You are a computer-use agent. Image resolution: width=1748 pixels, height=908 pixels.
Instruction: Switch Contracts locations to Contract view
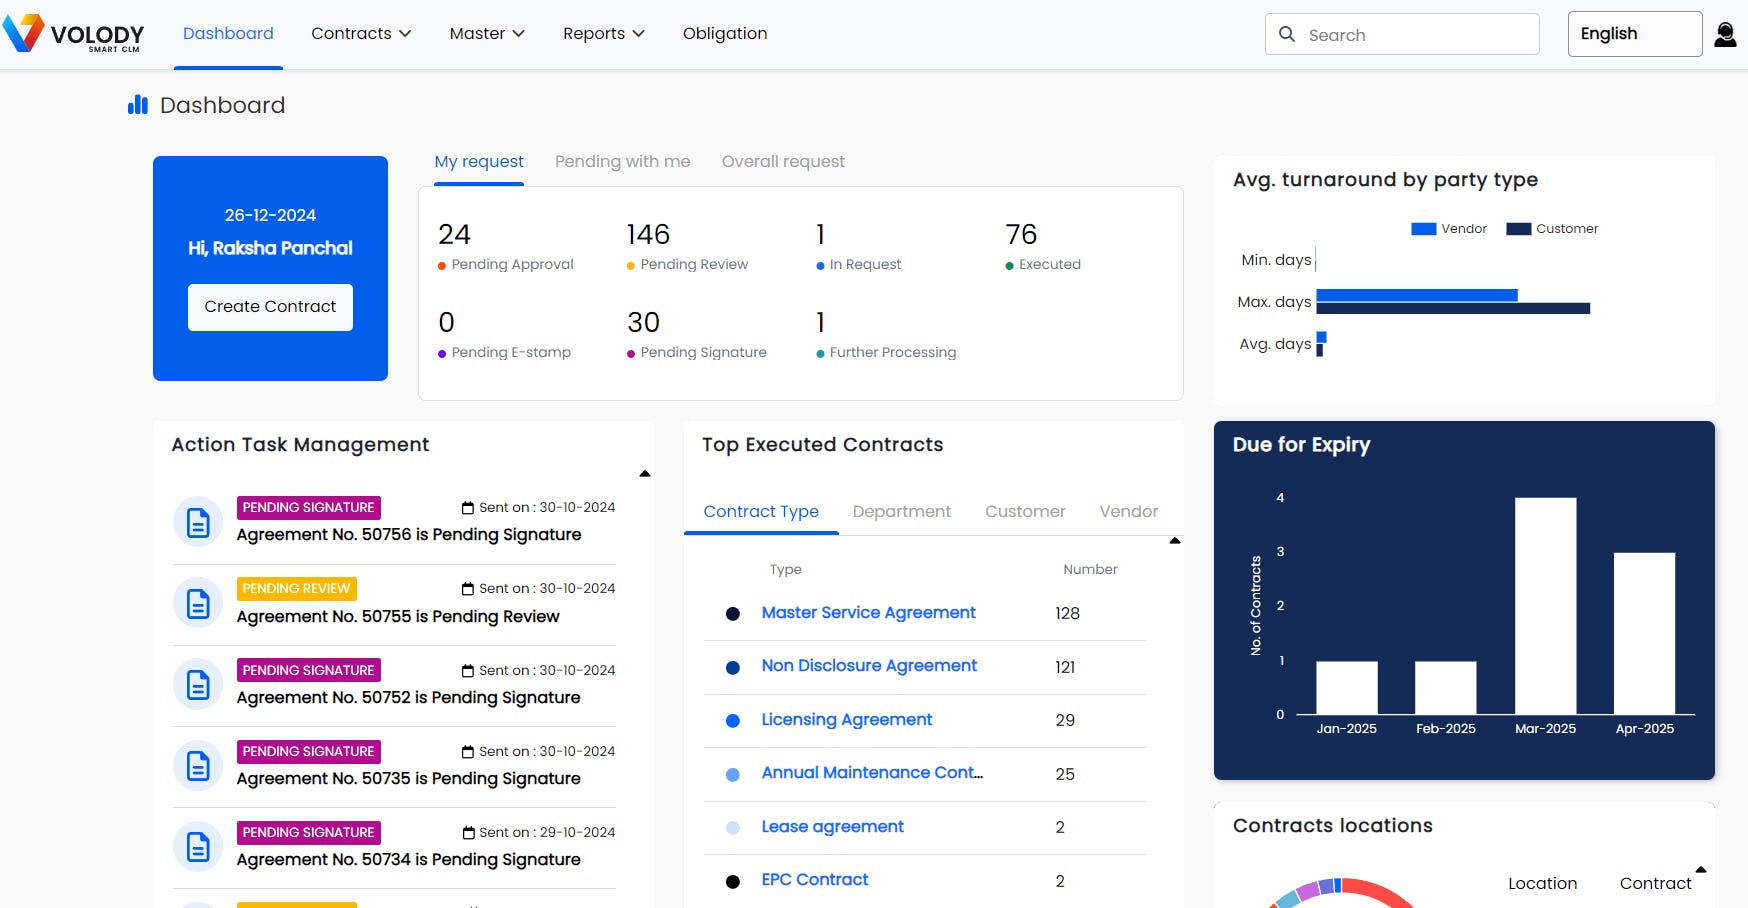pyautogui.click(x=1654, y=883)
